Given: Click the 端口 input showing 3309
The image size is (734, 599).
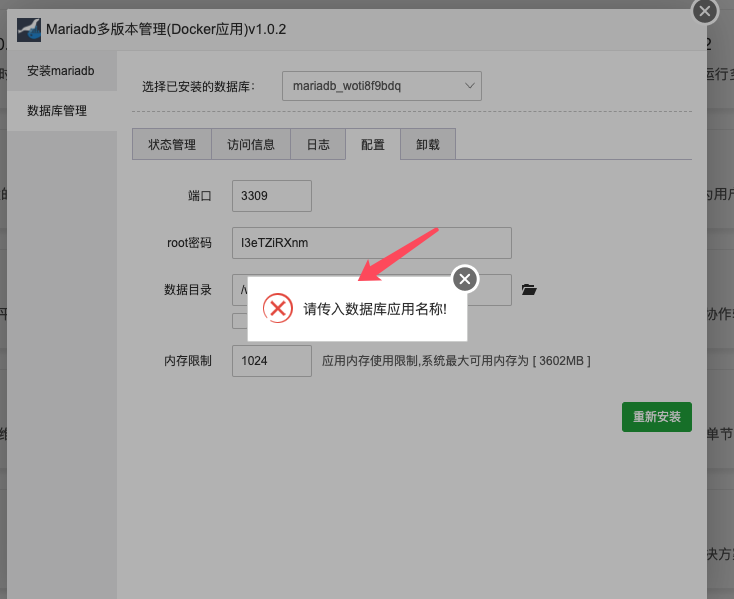Looking at the screenshot, I should coord(272,196).
